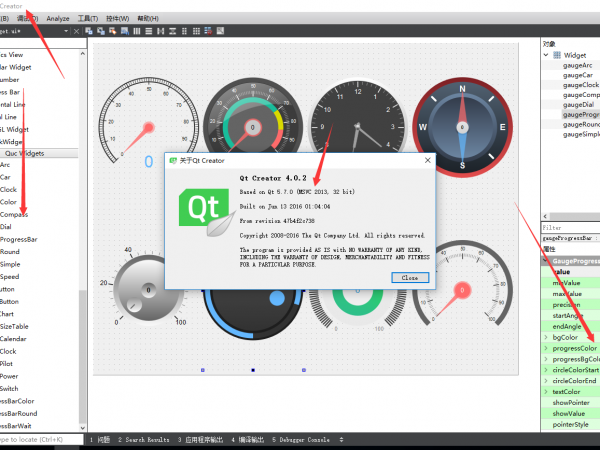Collapse the Widget node in object tree
This screenshot has width=600, height=450.
[x=545, y=55]
